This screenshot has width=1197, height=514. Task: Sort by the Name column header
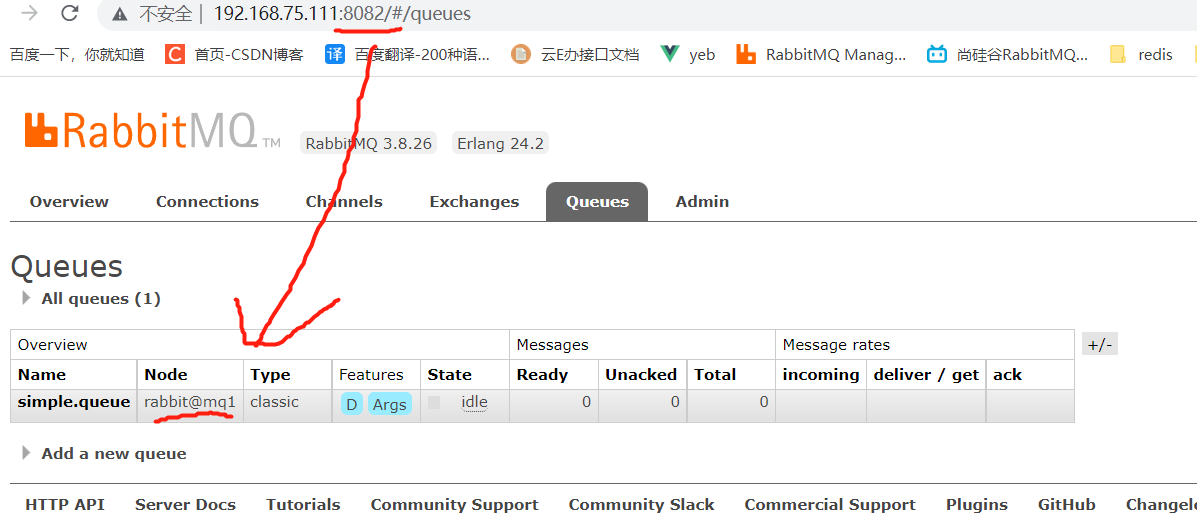pos(42,375)
